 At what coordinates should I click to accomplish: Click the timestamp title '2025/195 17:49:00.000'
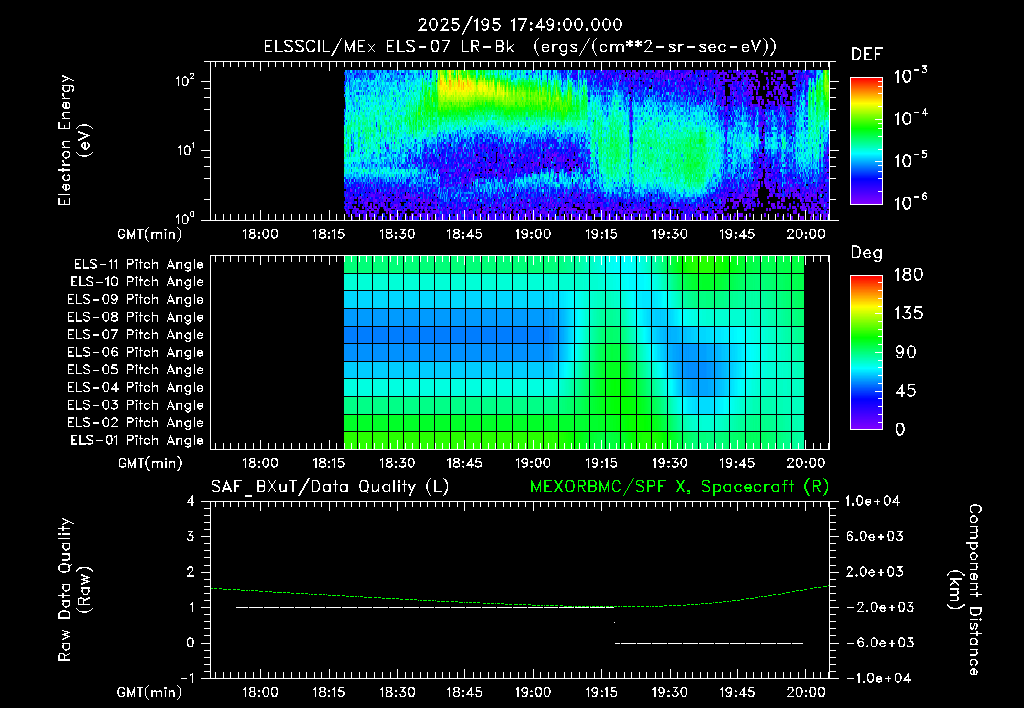(520, 25)
